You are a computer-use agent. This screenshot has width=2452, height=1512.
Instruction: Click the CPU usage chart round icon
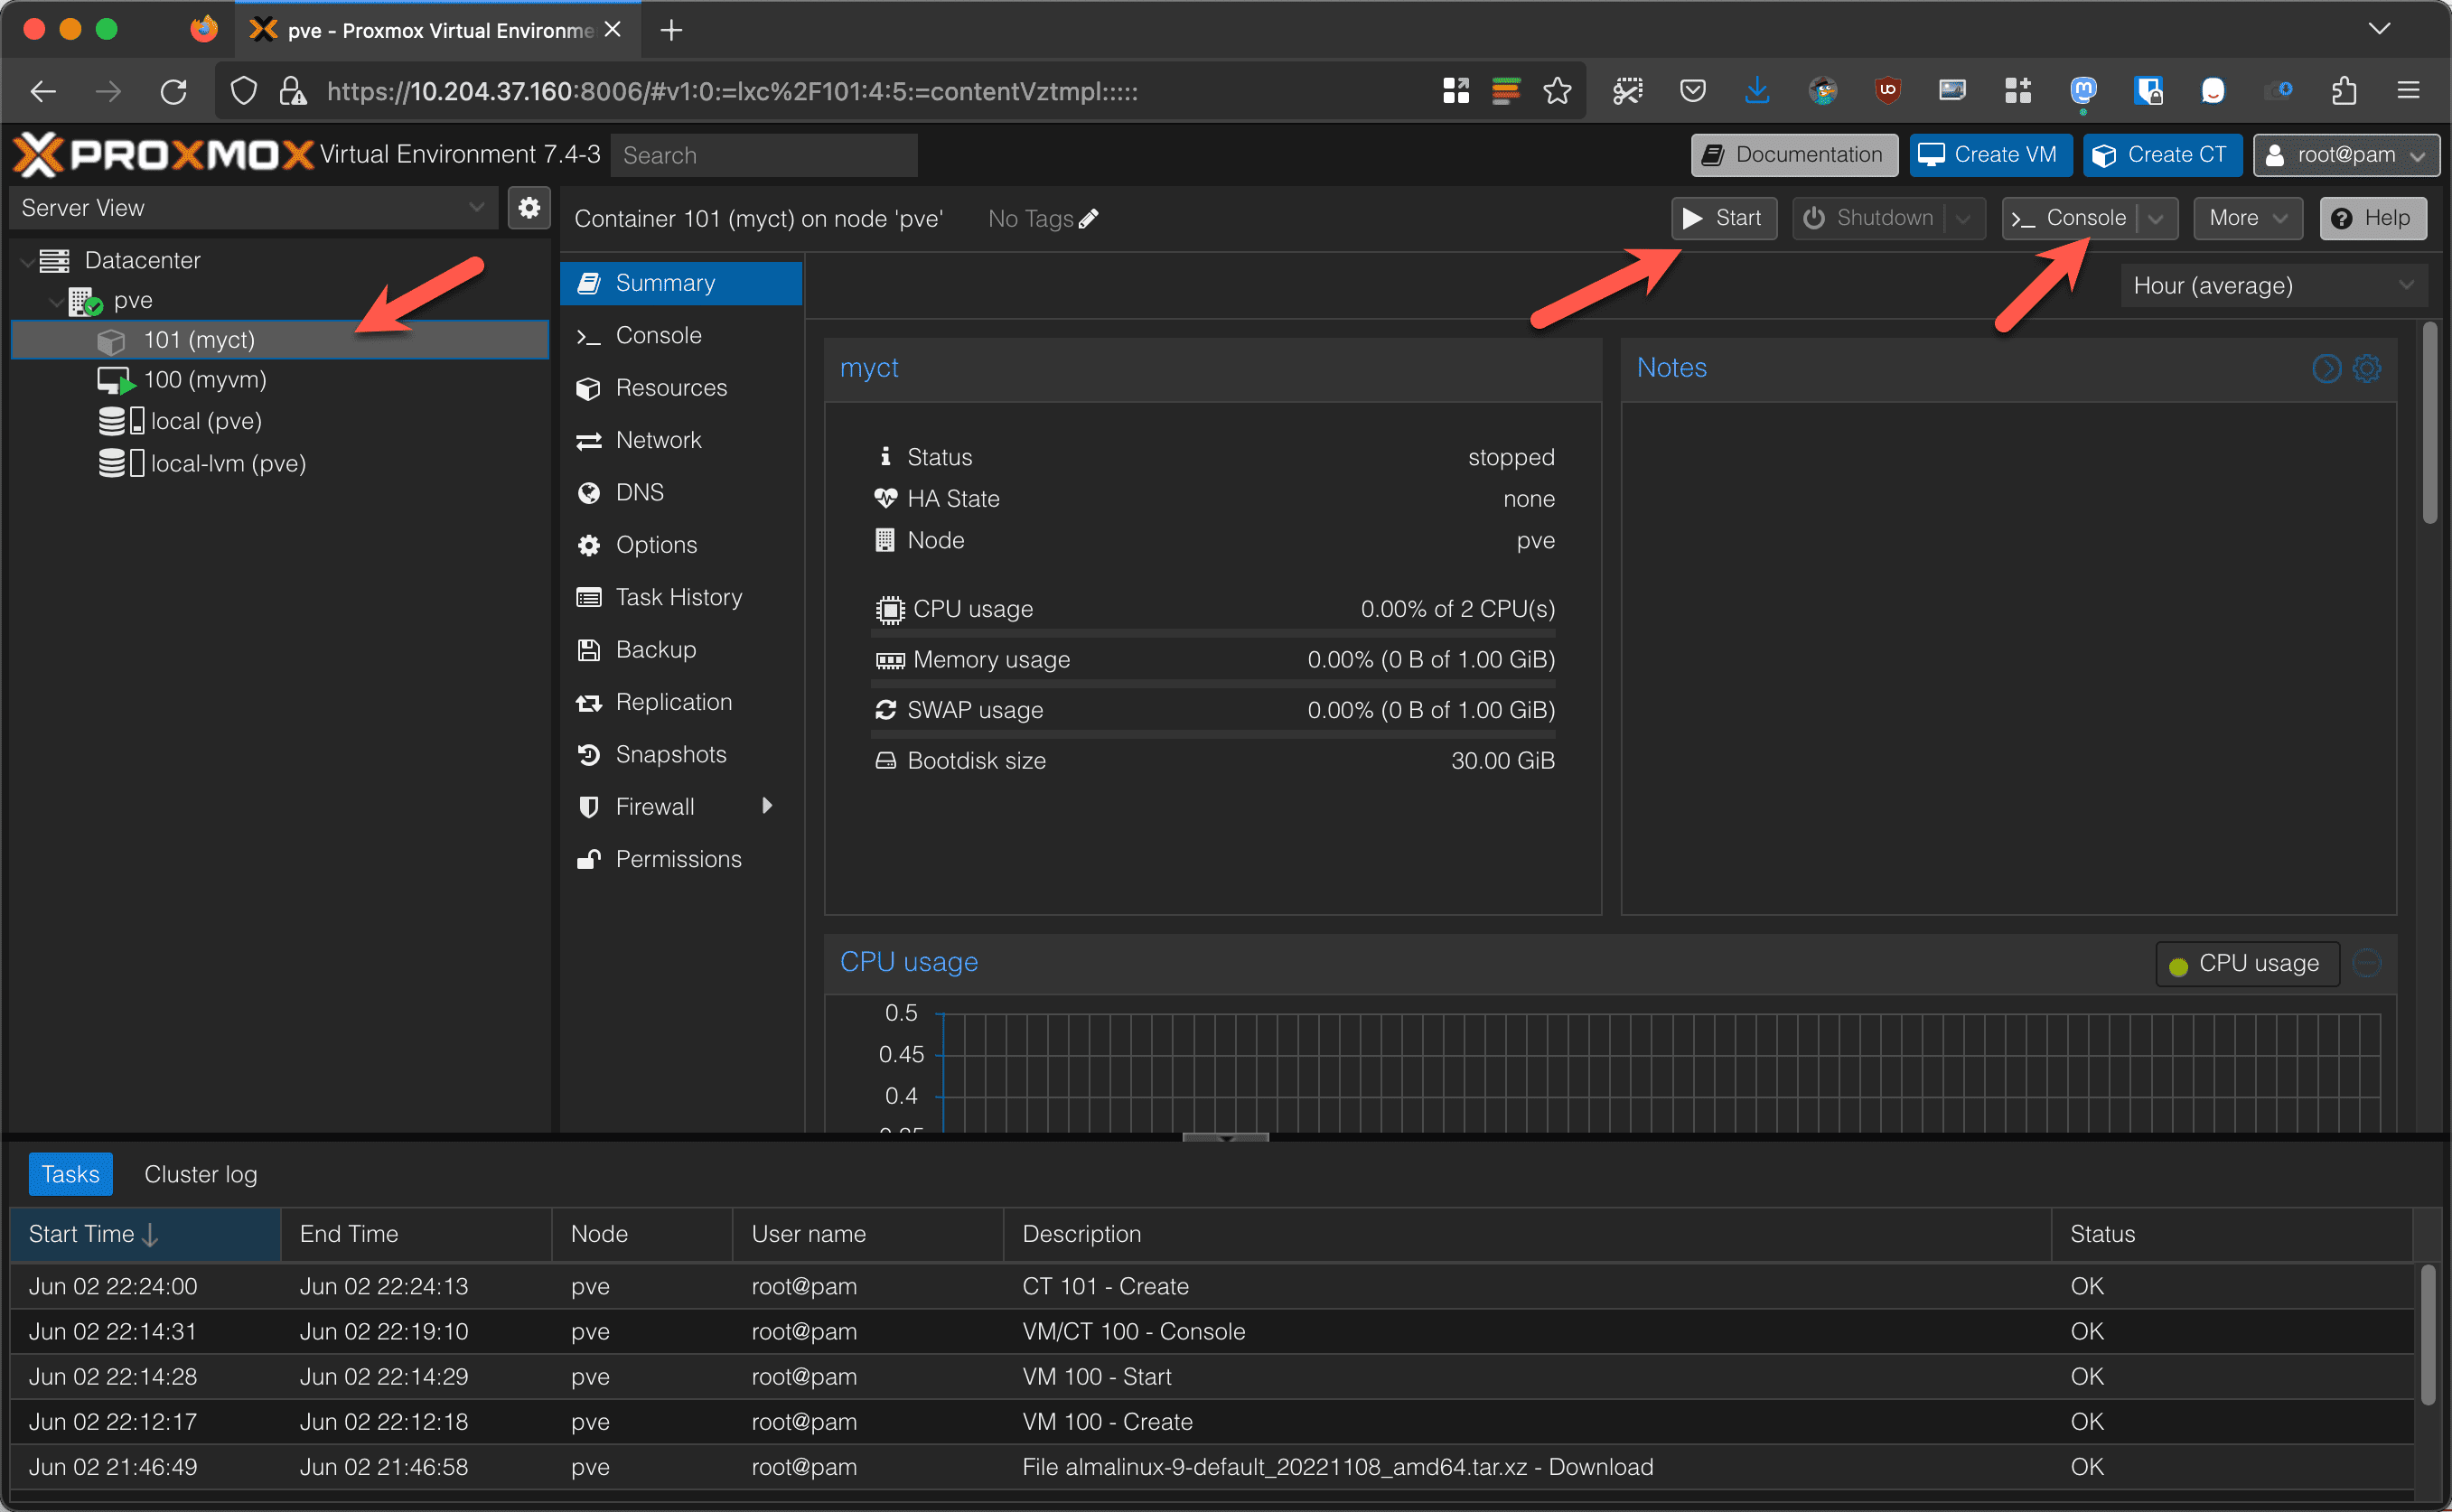click(2367, 963)
